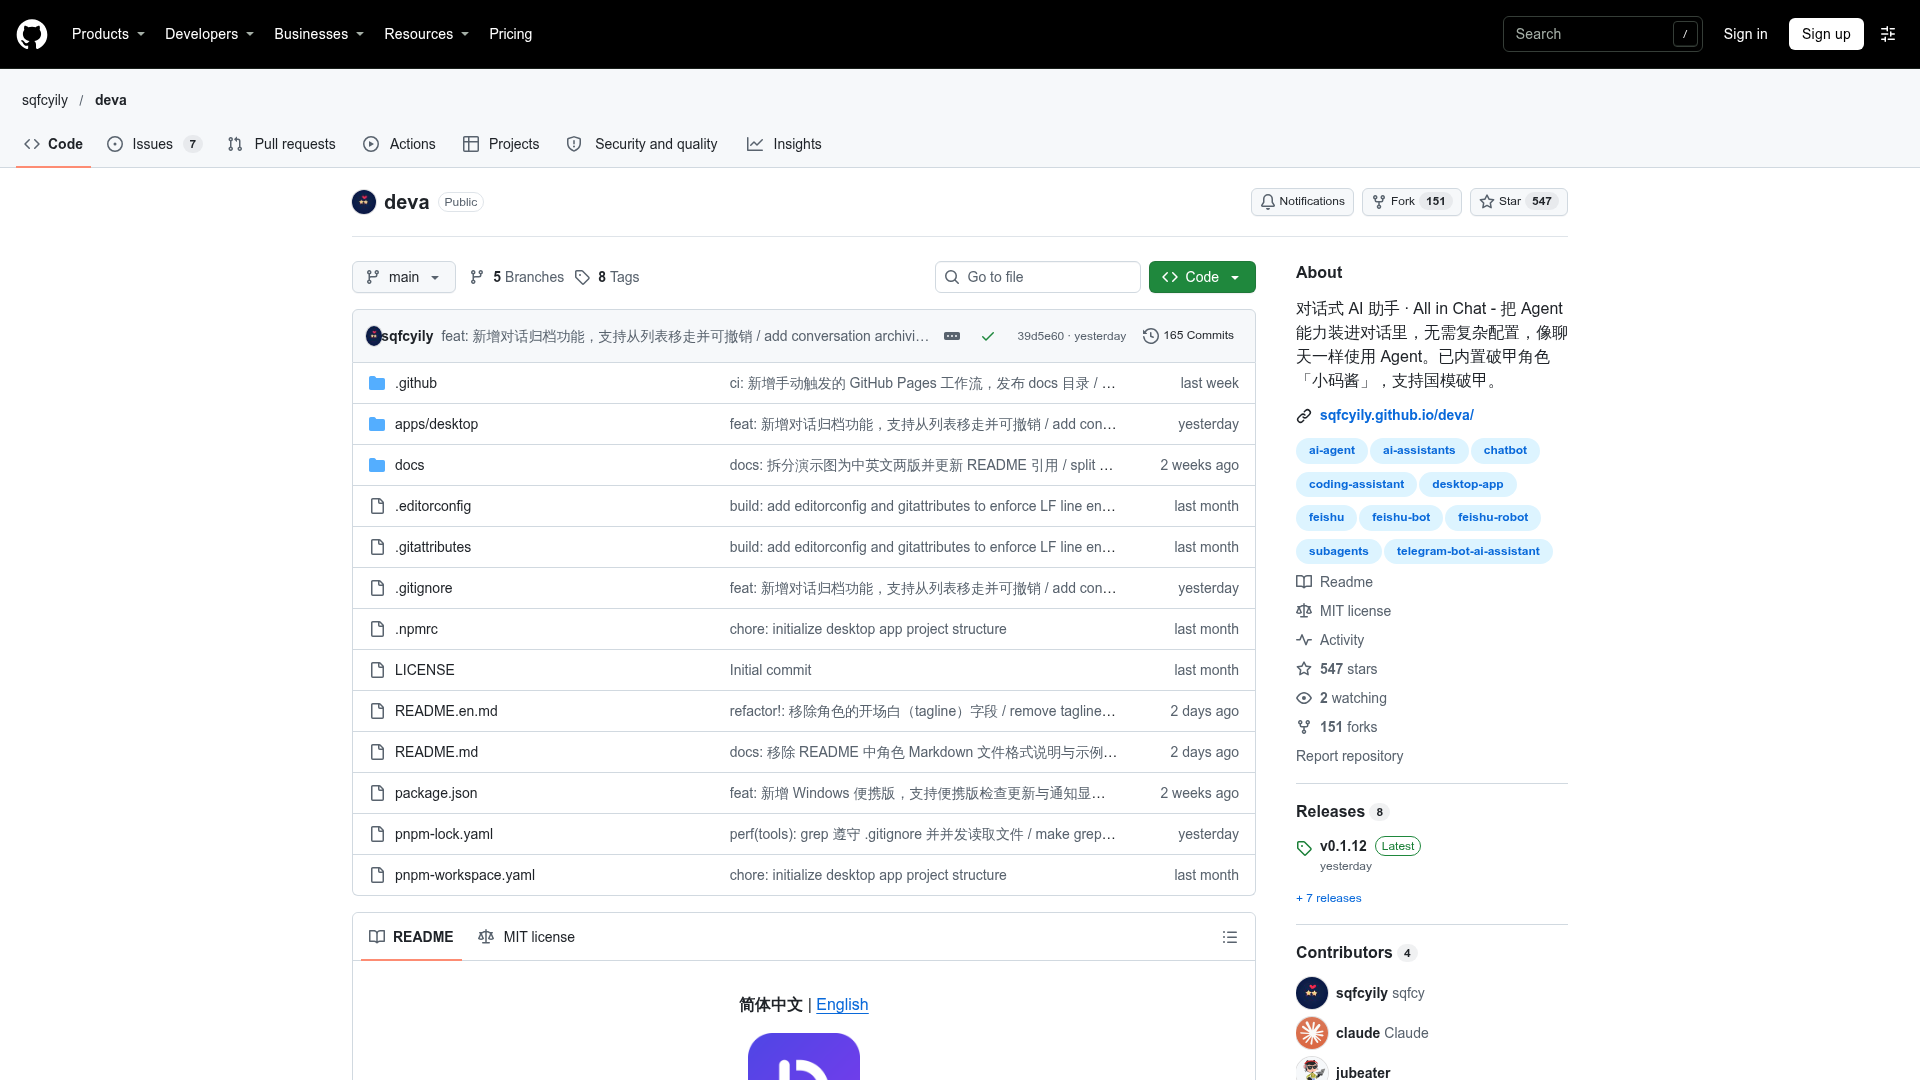Click the deva repository avatar icon
Viewport: 1920px width, 1080px height.
[x=364, y=202]
